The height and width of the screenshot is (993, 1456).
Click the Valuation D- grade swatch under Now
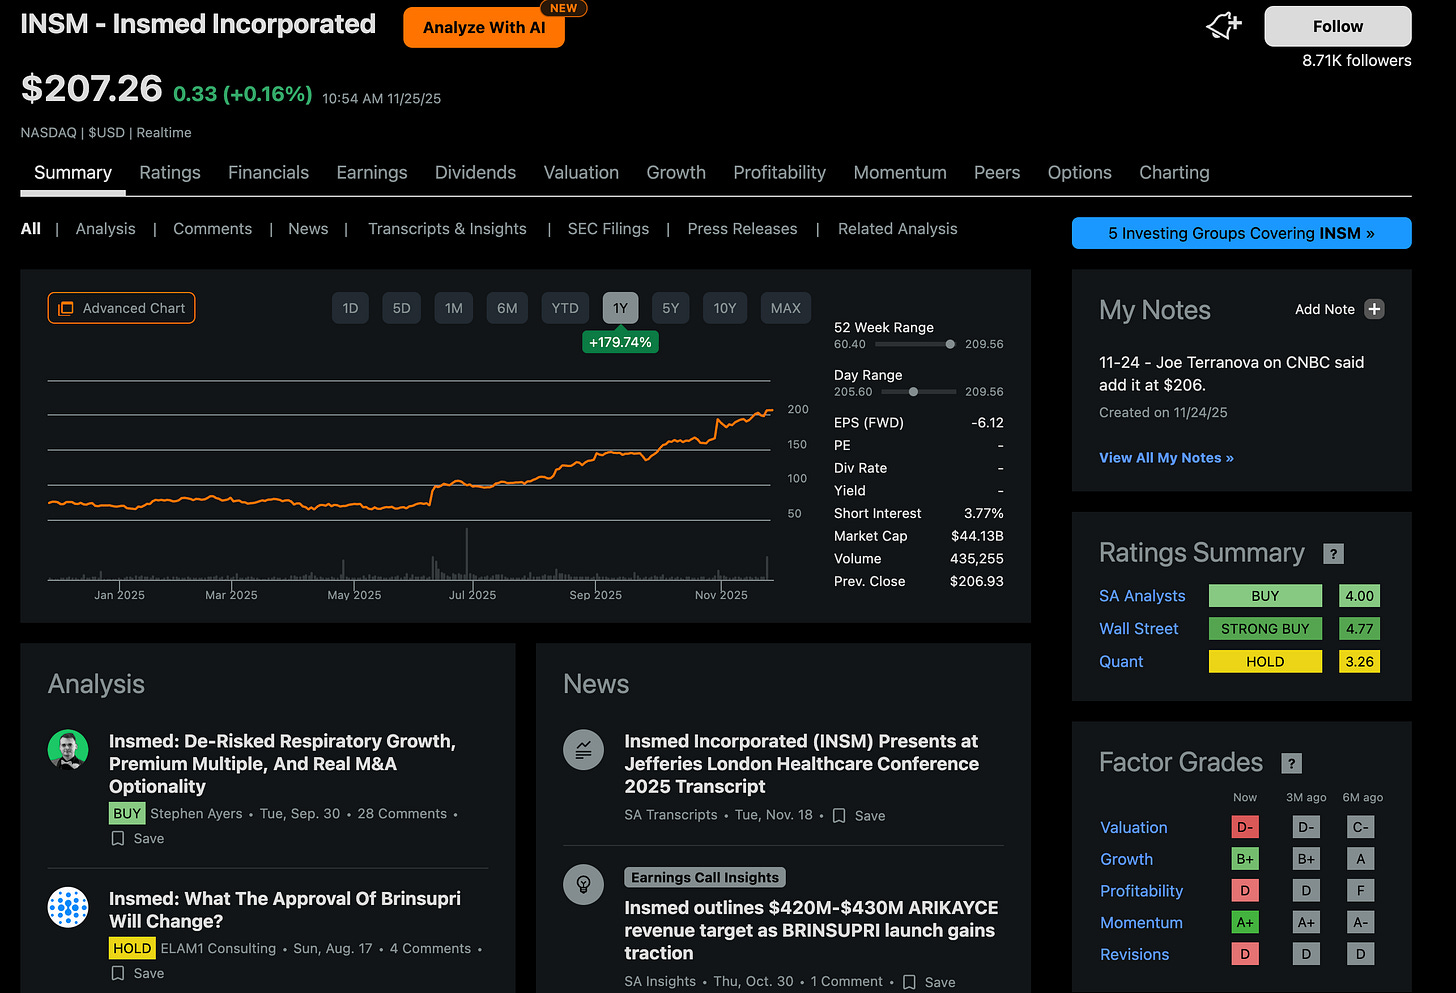click(x=1245, y=827)
